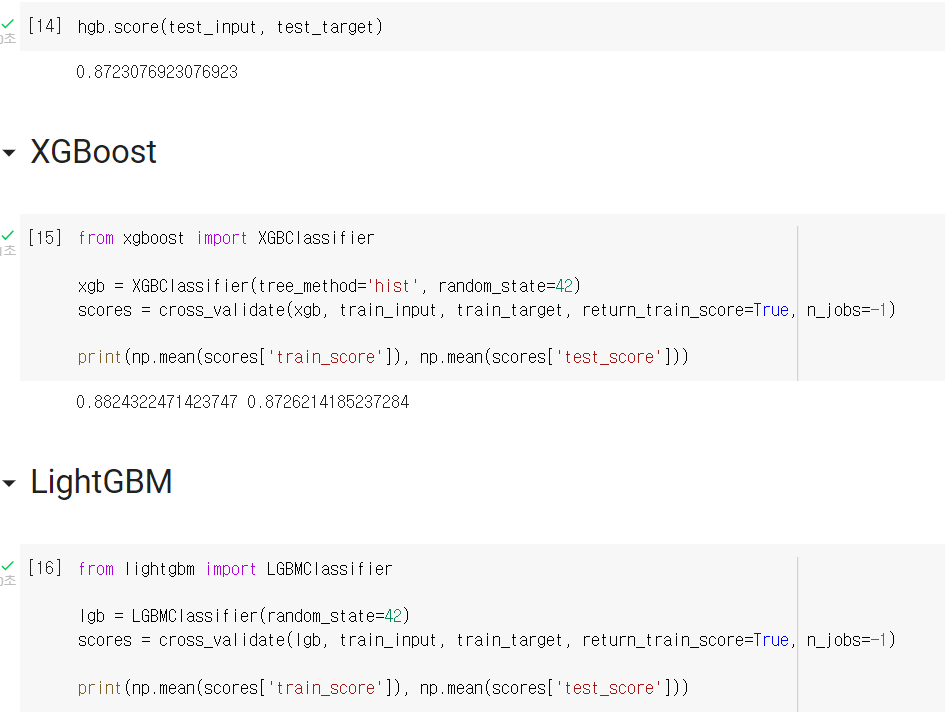This screenshot has width=945, height=721.
Task: Click the LGBMClassifier(random_state=42) line
Action: (x=244, y=616)
